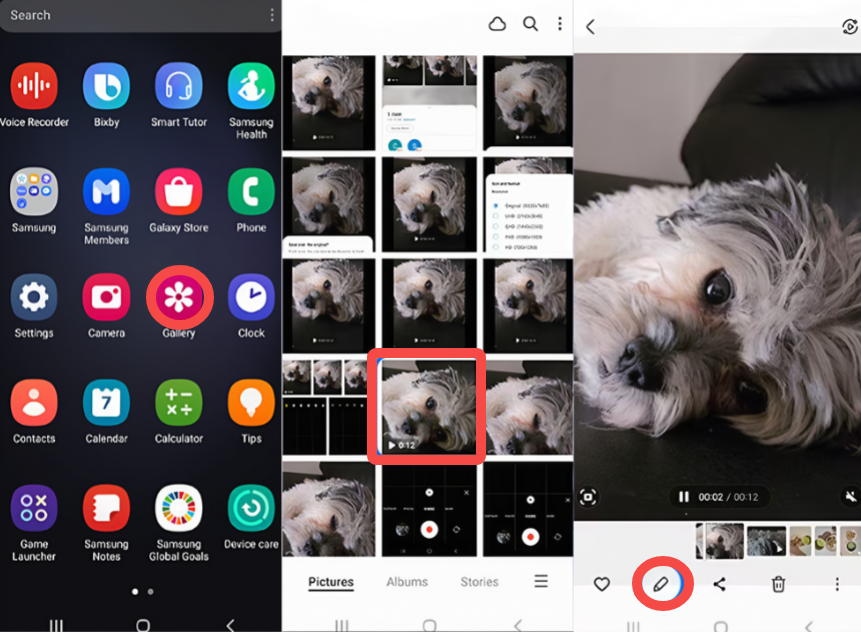This screenshot has height=632, width=861.
Task: Open search within the Gallery
Action: pos(530,23)
